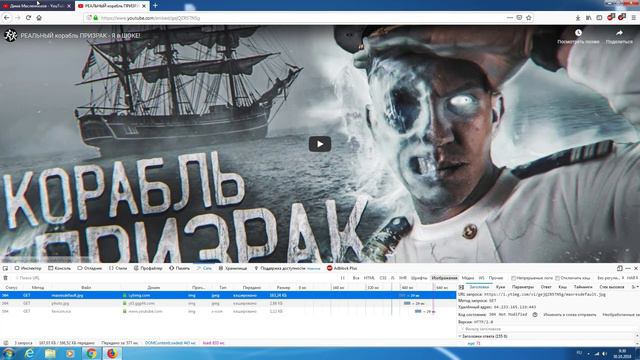Enable Отключить кэш checkbox
The width and height of the screenshot is (640, 360).
[x=557, y=278]
